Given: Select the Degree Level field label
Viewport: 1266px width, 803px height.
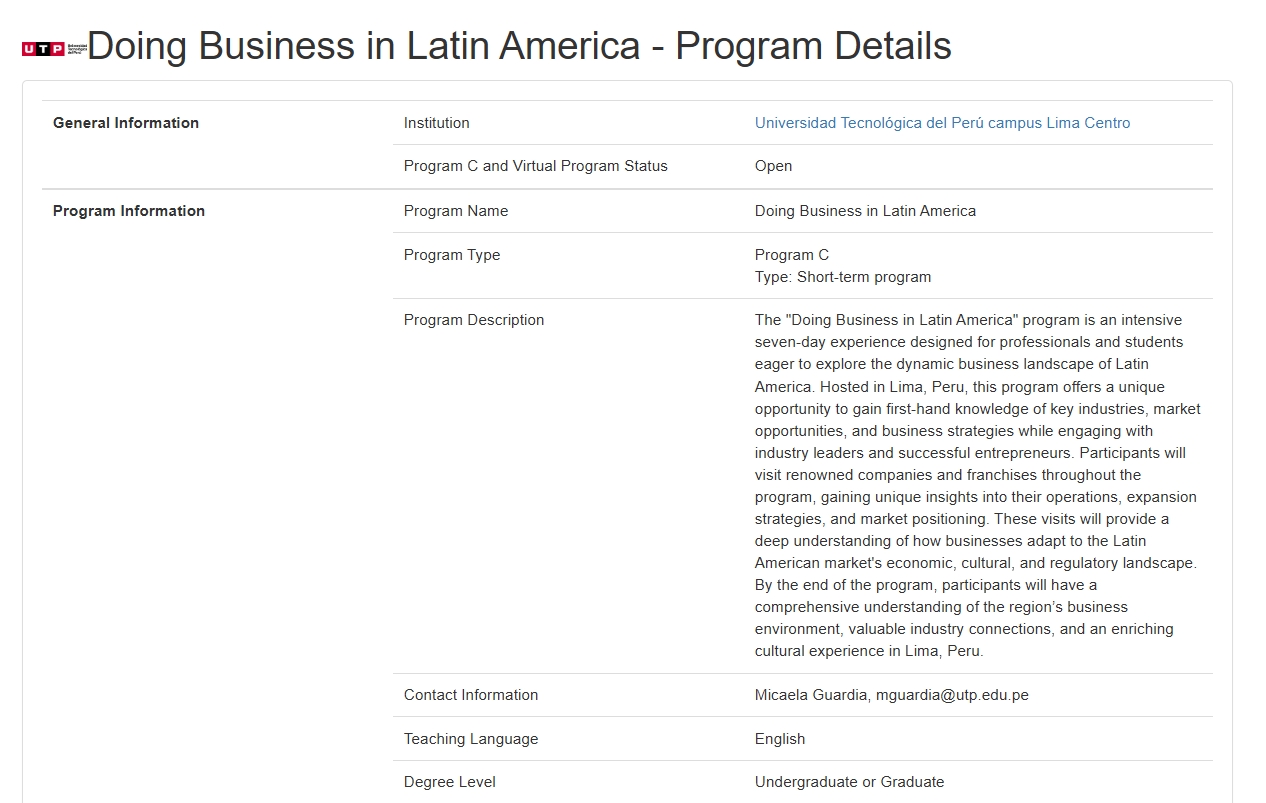Looking at the screenshot, I should point(450,782).
